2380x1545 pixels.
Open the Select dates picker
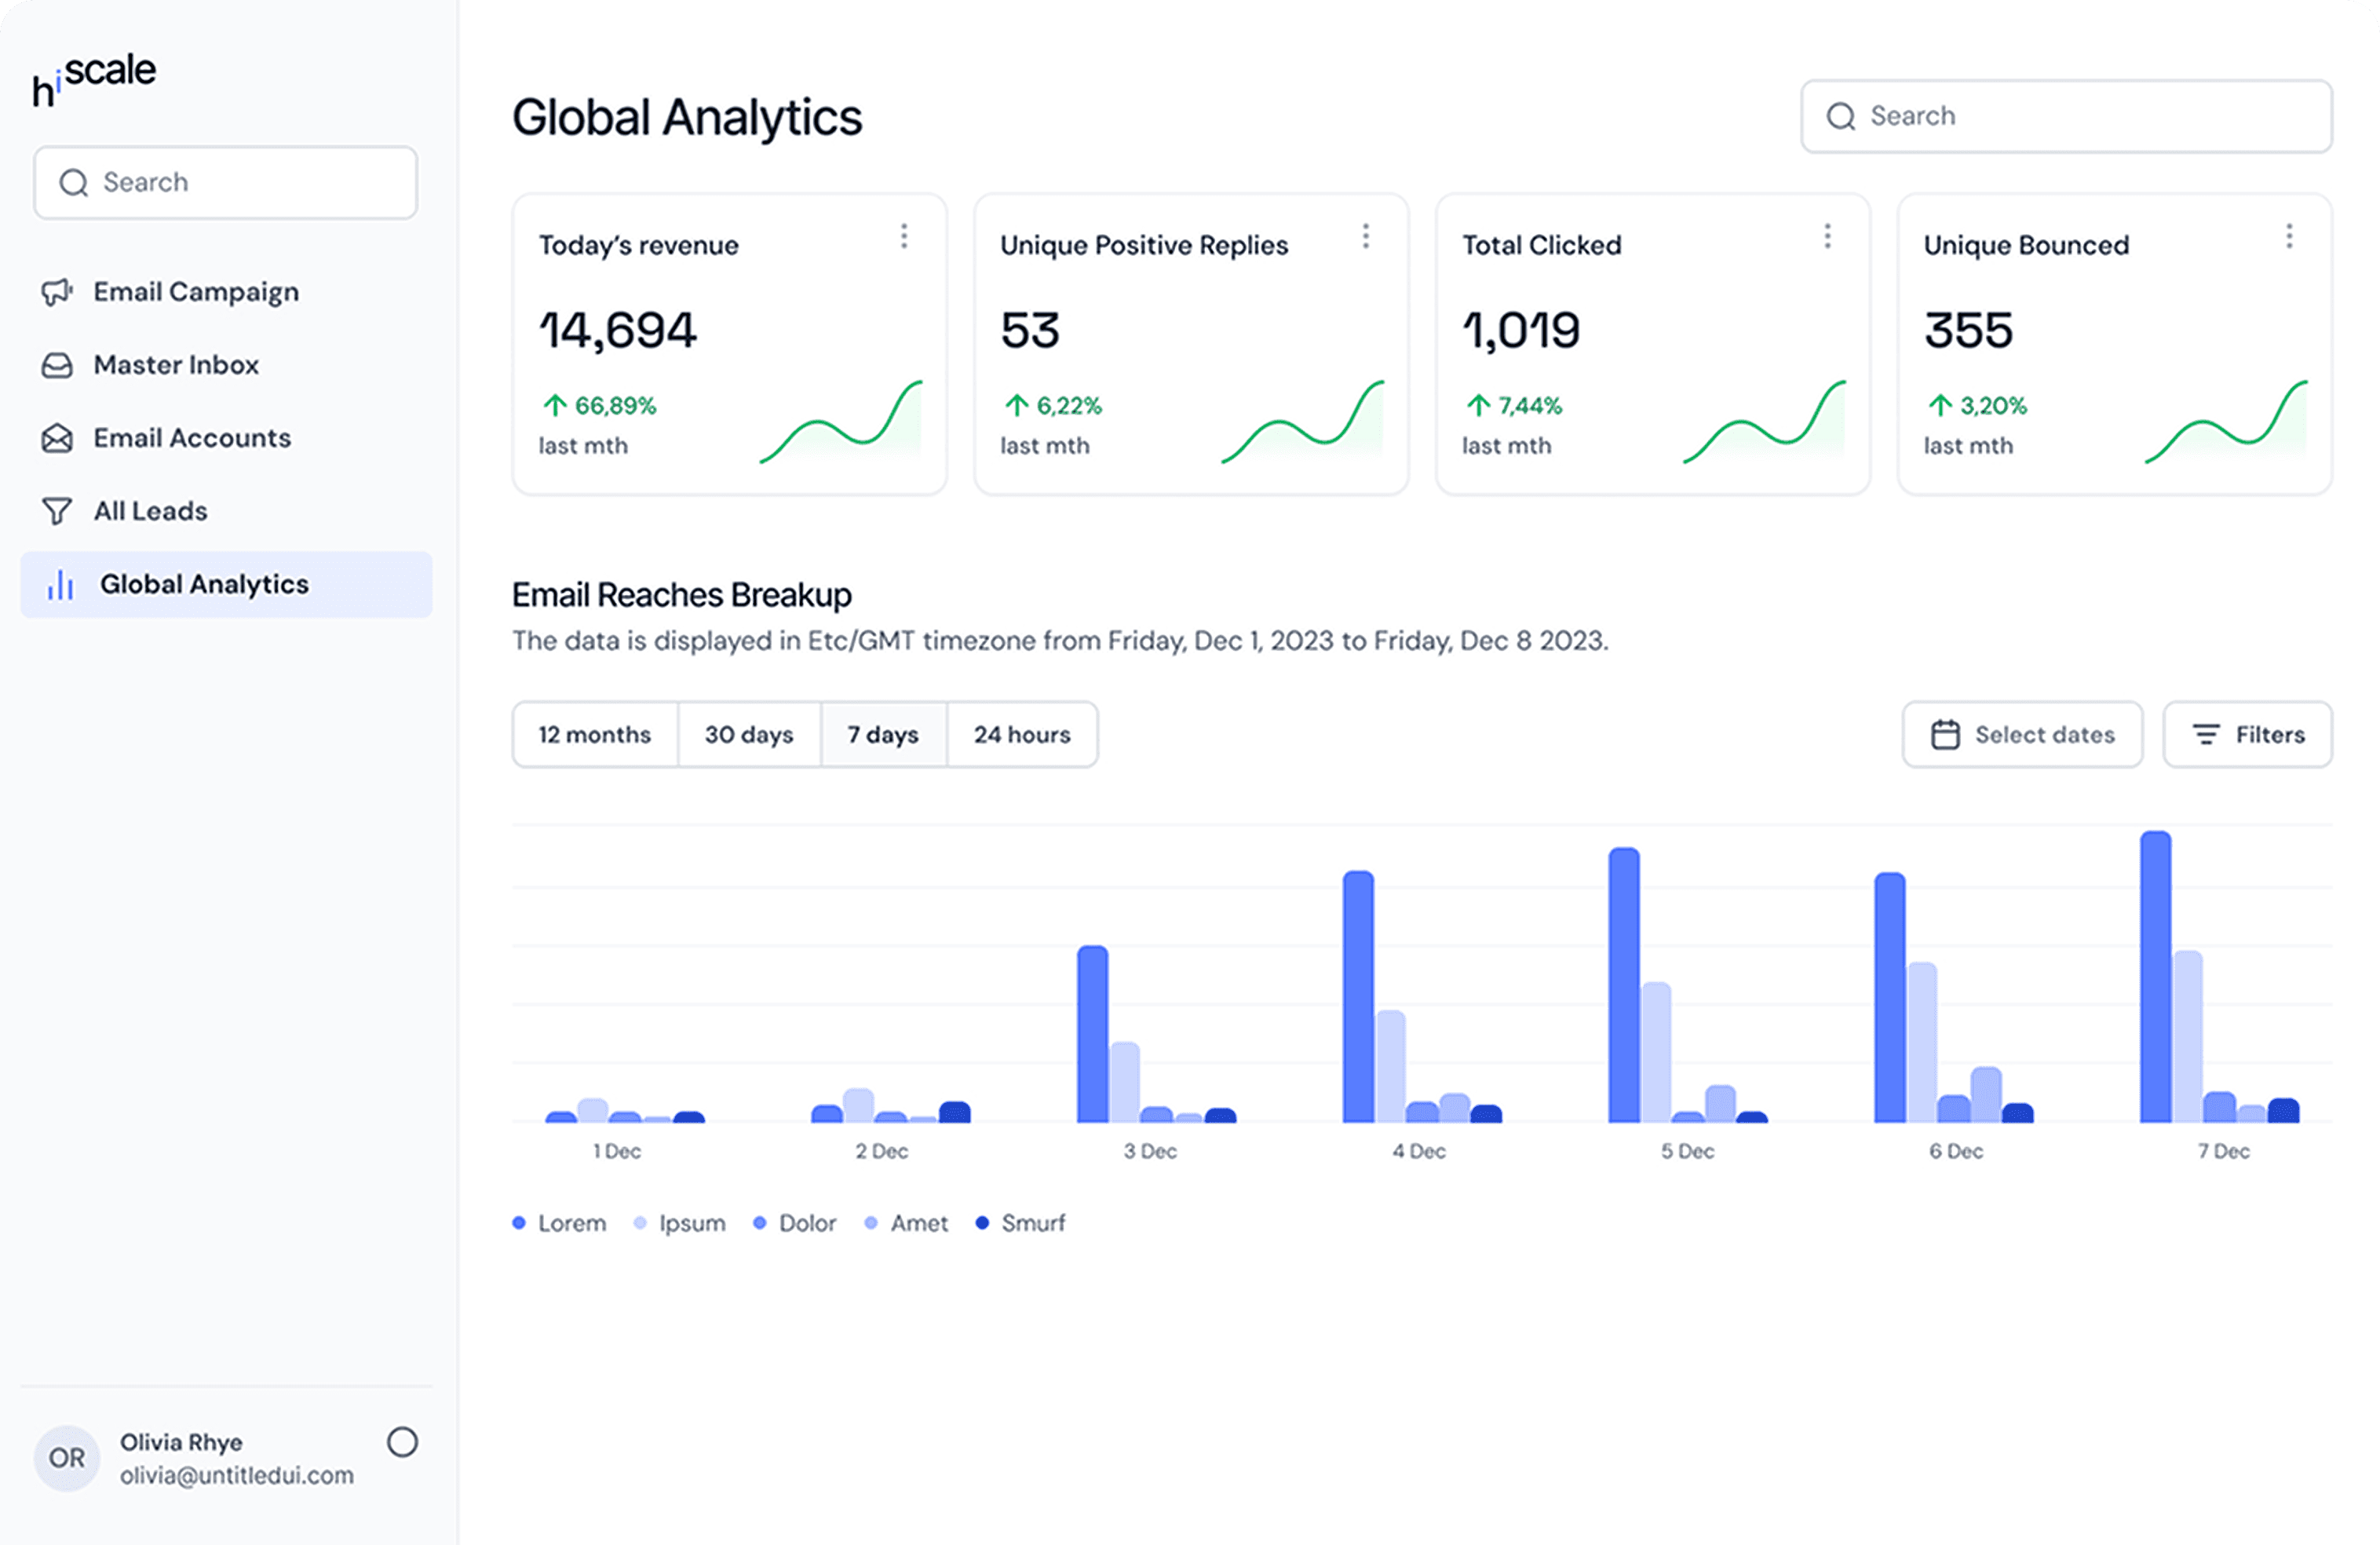[2022, 735]
